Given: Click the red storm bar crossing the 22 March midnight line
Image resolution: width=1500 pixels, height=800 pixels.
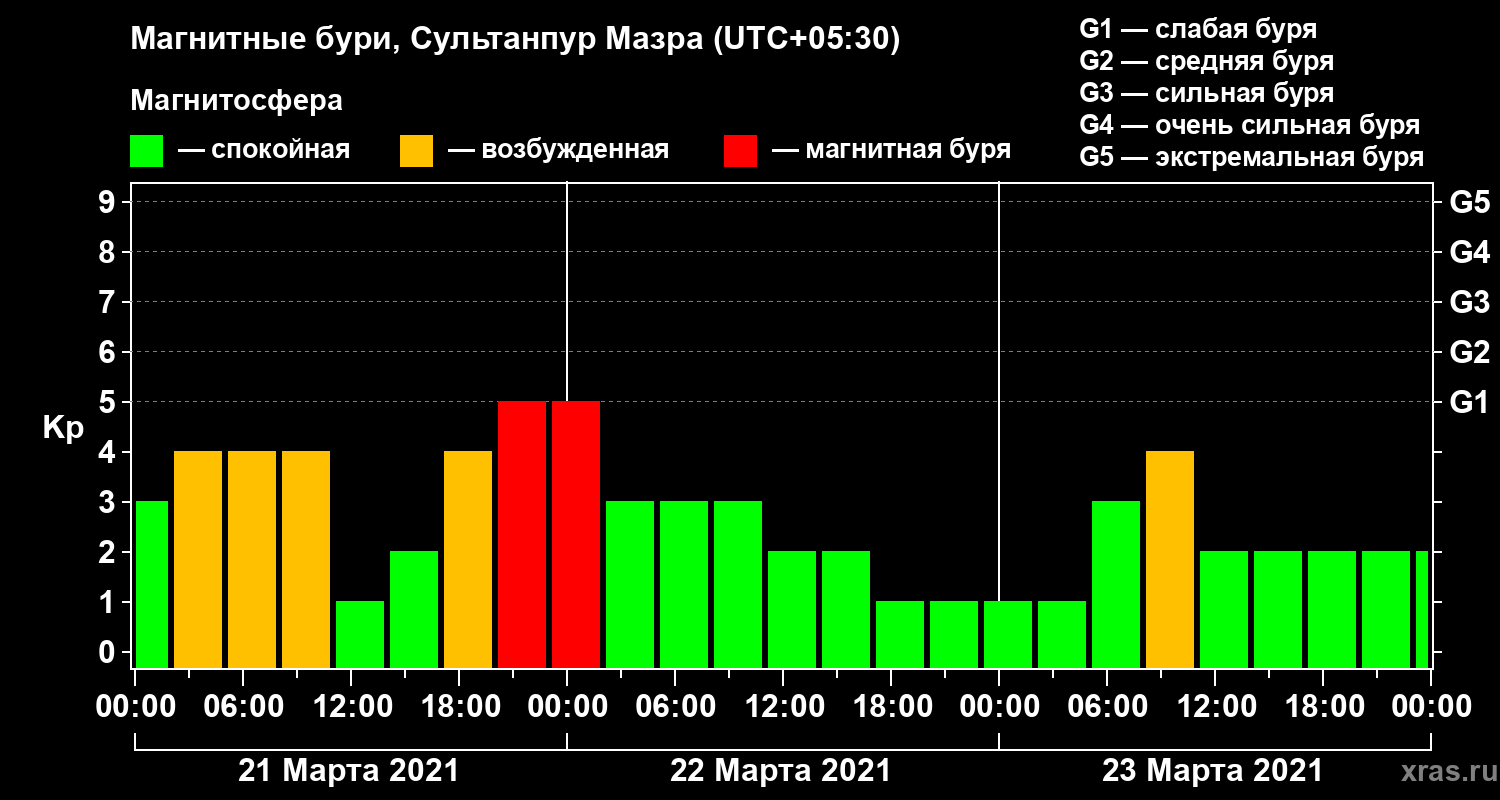Looking at the screenshot, I should (x=576, y=534).
